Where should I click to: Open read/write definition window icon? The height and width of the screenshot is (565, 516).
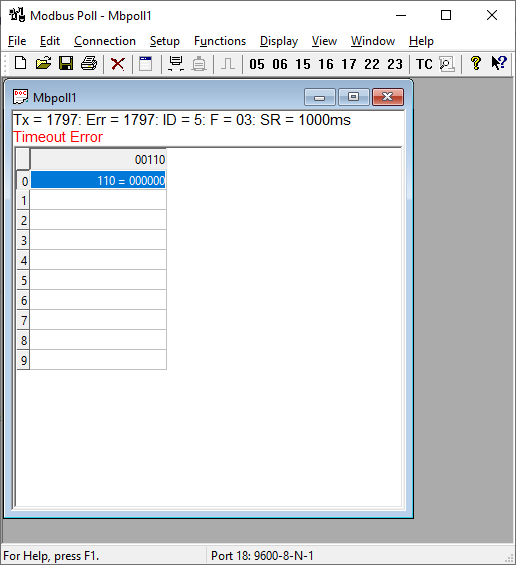coord(146,64)
